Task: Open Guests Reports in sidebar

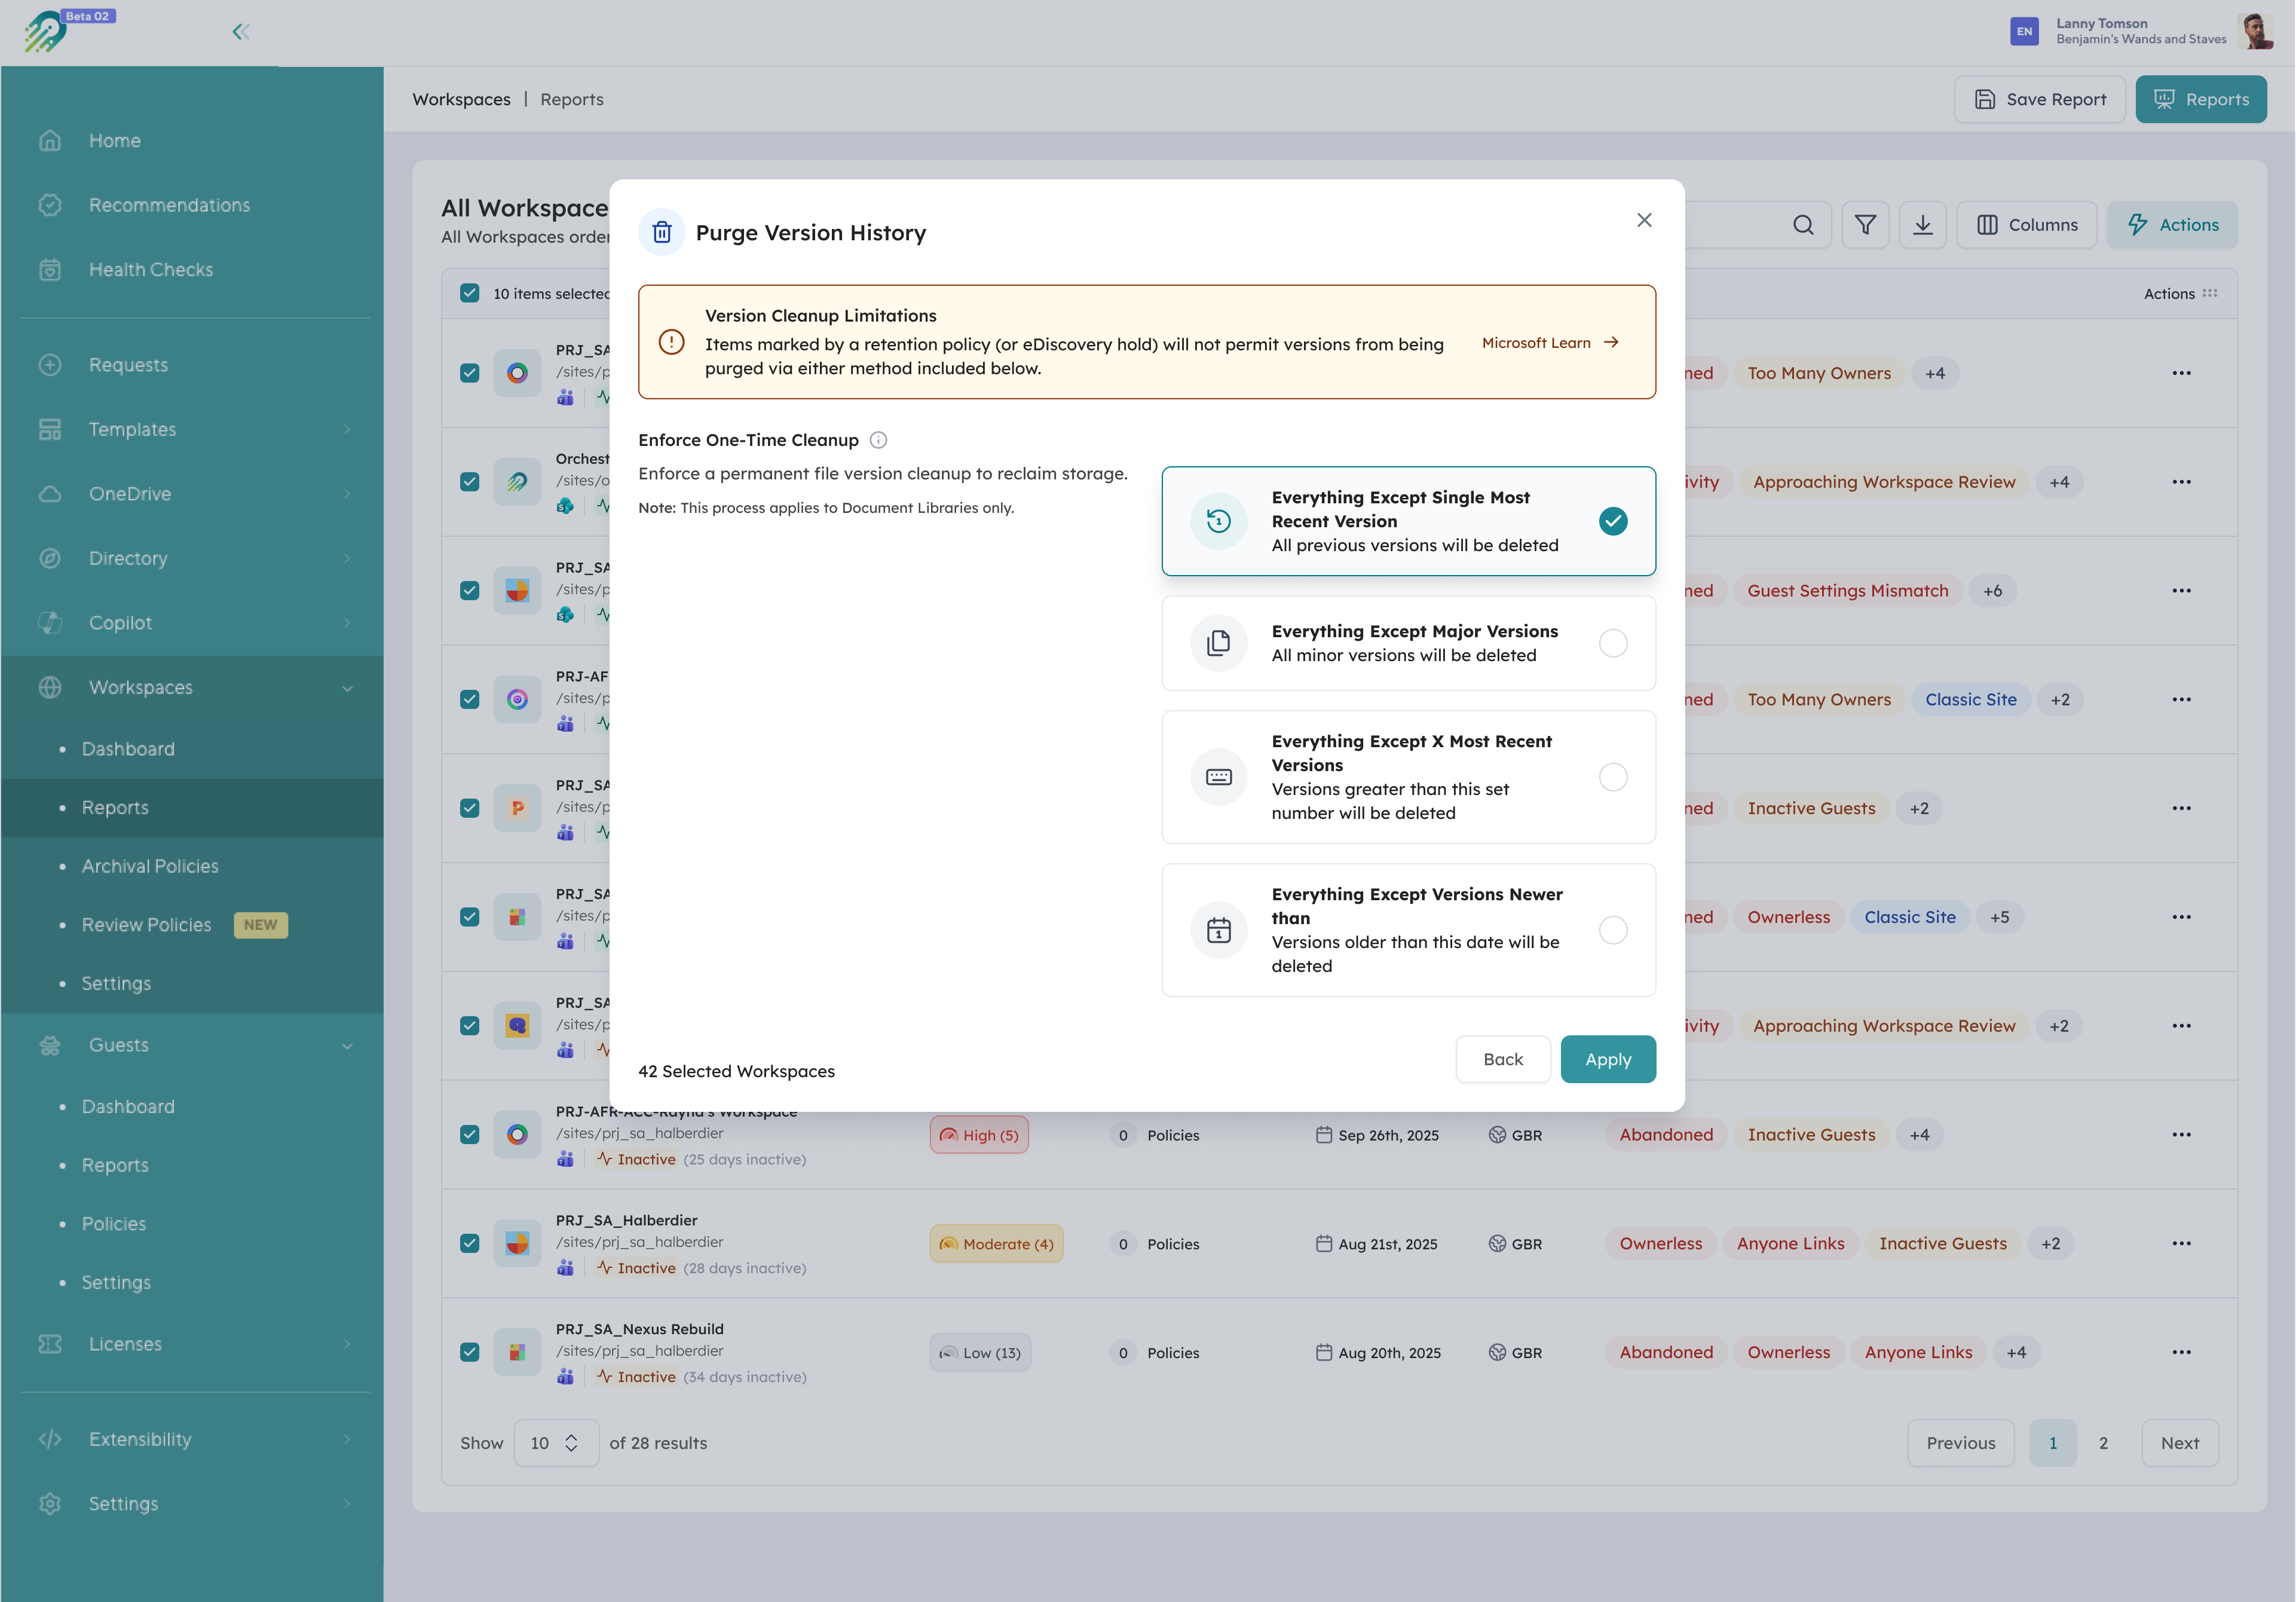Action: pos(115,1165)
